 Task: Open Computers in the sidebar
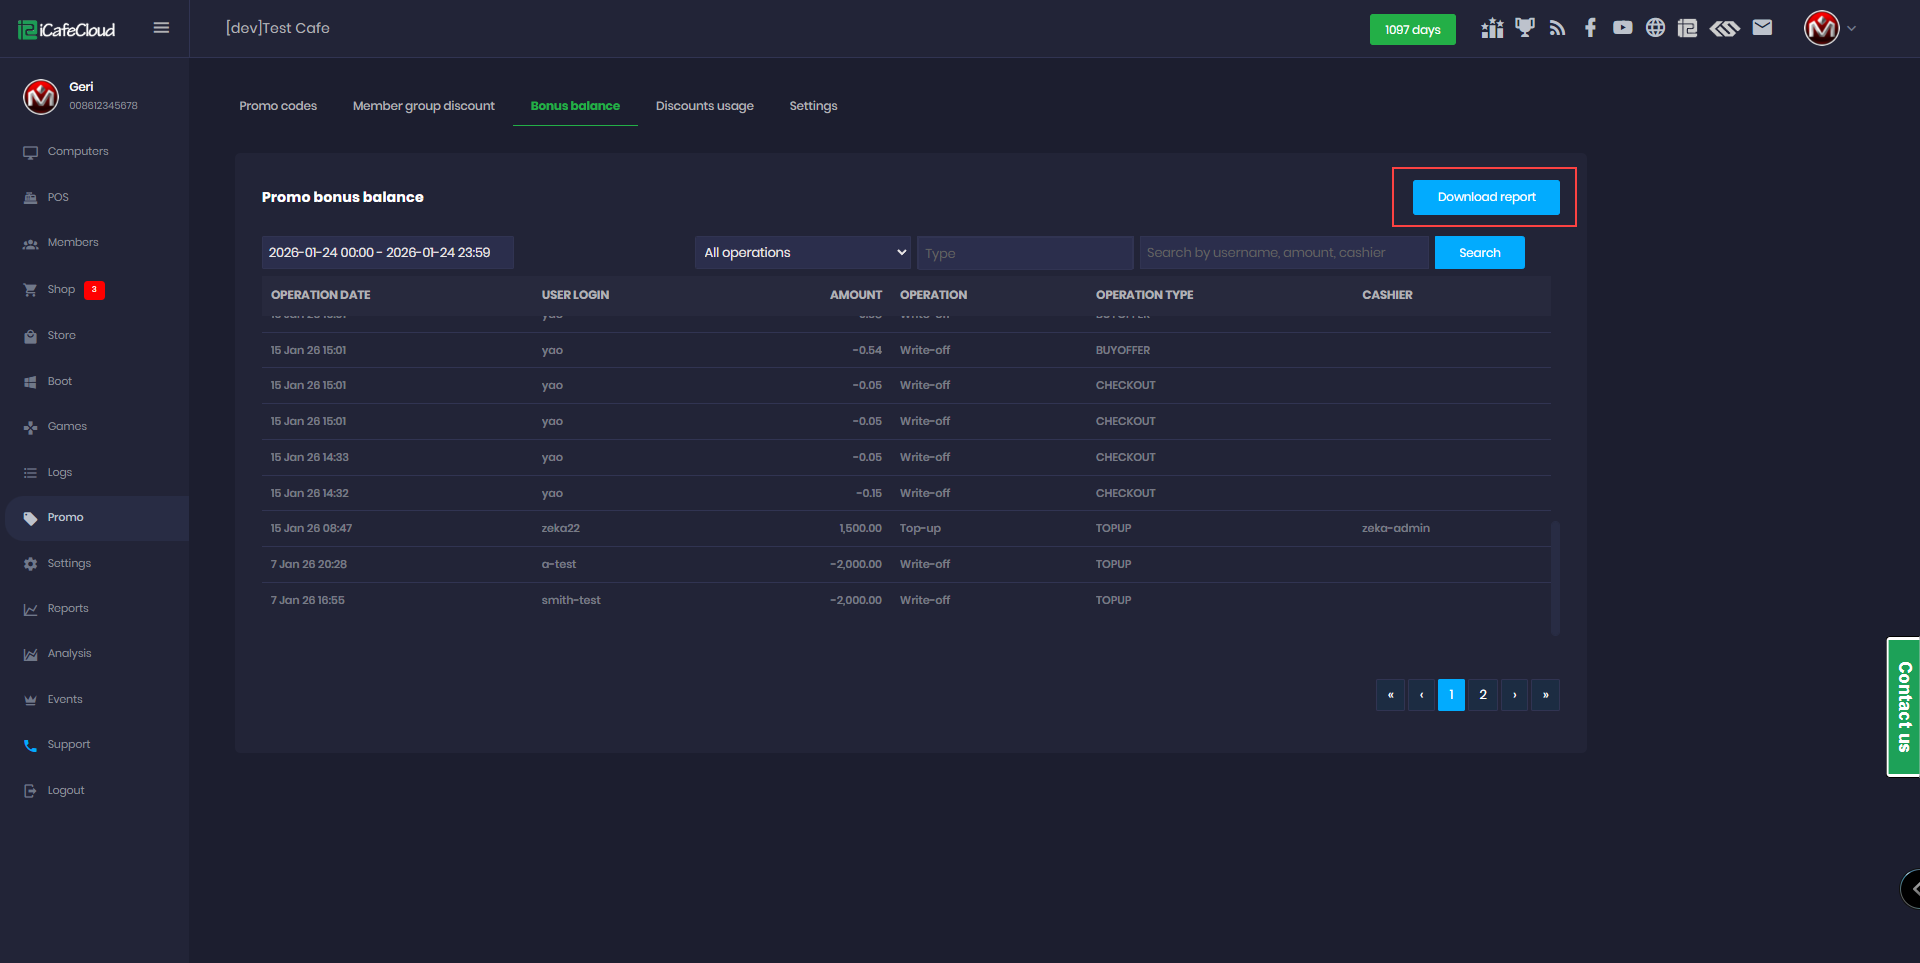click(78, 152)
